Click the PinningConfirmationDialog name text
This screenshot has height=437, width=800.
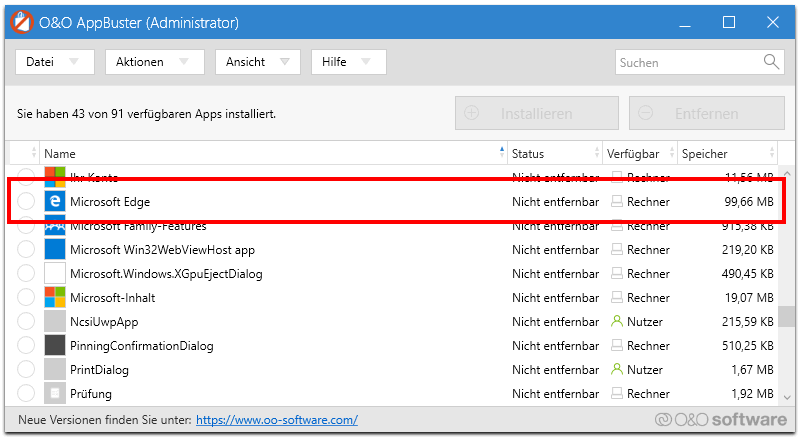(x=141, y=346)
